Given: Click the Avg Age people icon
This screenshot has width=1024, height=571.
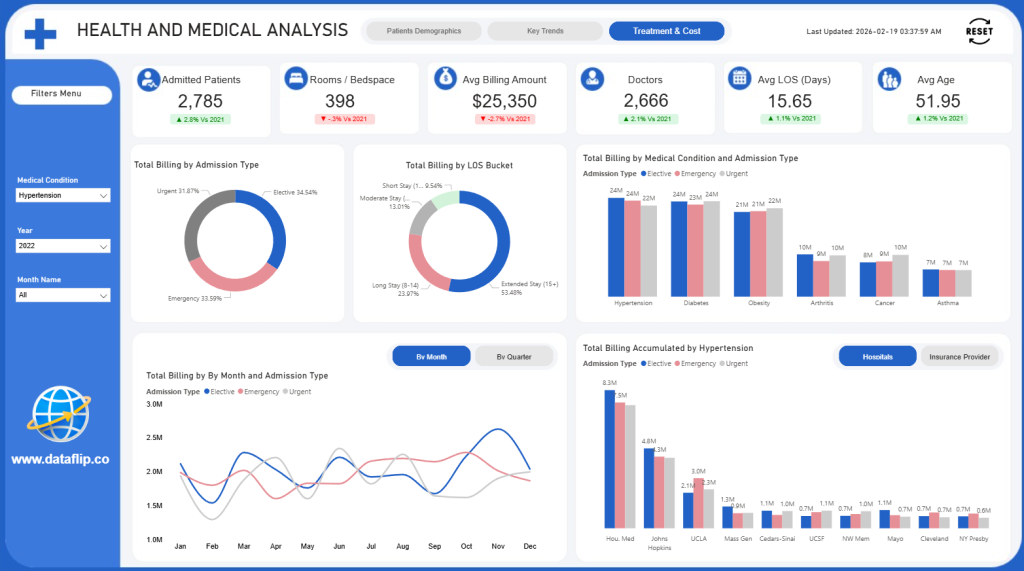Looking at the screenshot, I should pos(888,79).
